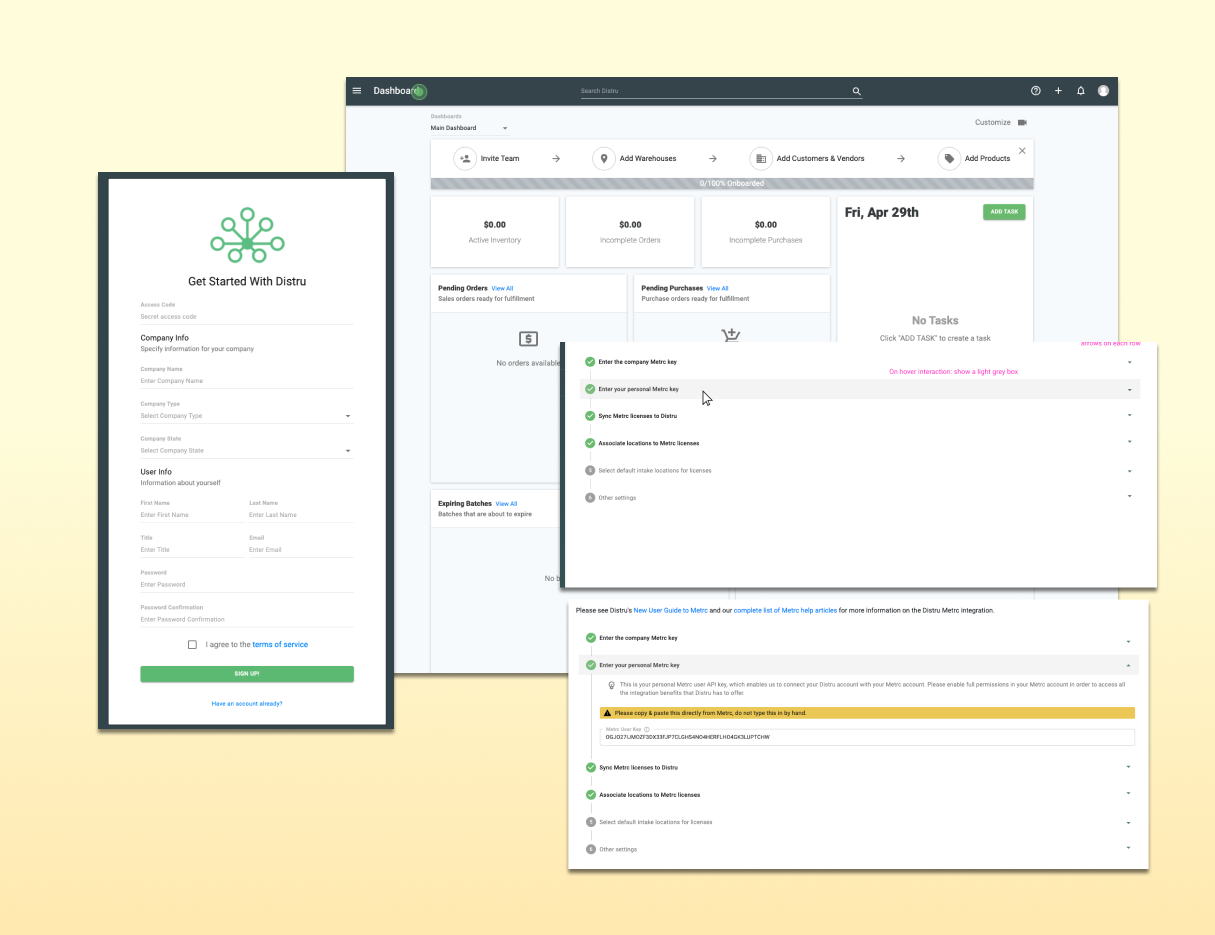Check the terms of service agreement checkbox

click(192, 645)
